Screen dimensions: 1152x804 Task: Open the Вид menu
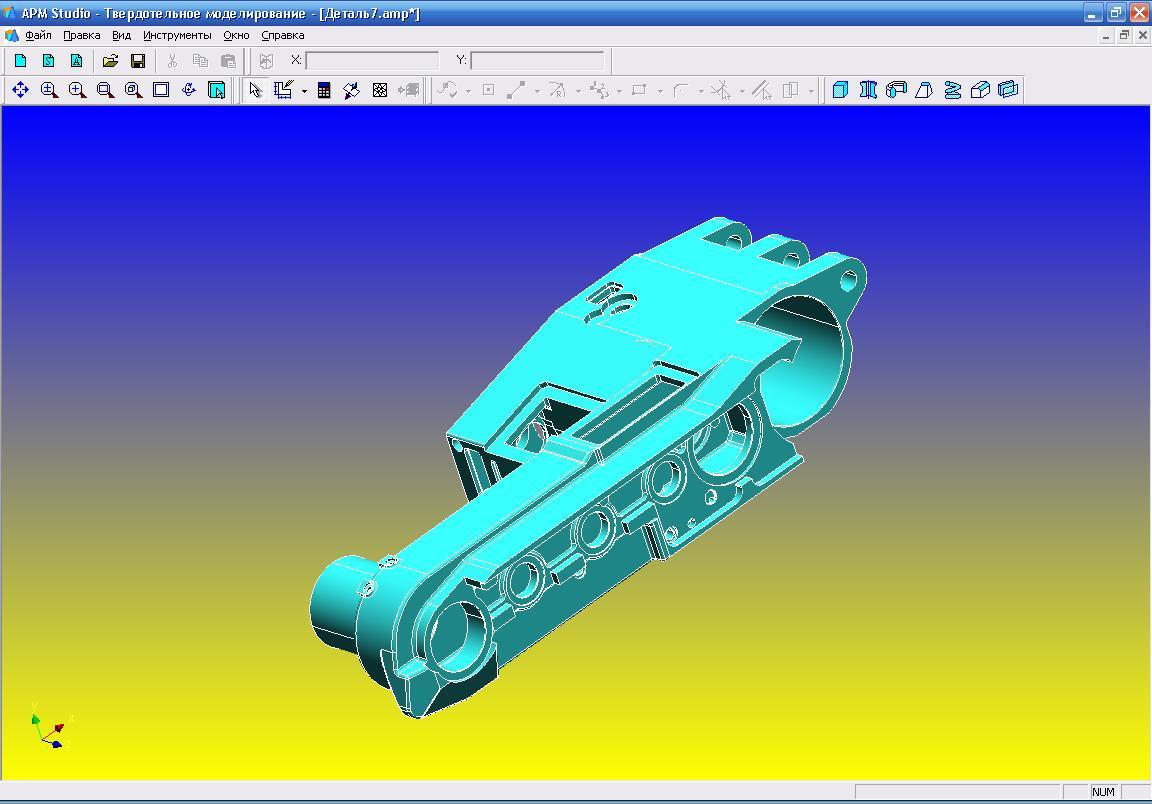pos(121,35)
